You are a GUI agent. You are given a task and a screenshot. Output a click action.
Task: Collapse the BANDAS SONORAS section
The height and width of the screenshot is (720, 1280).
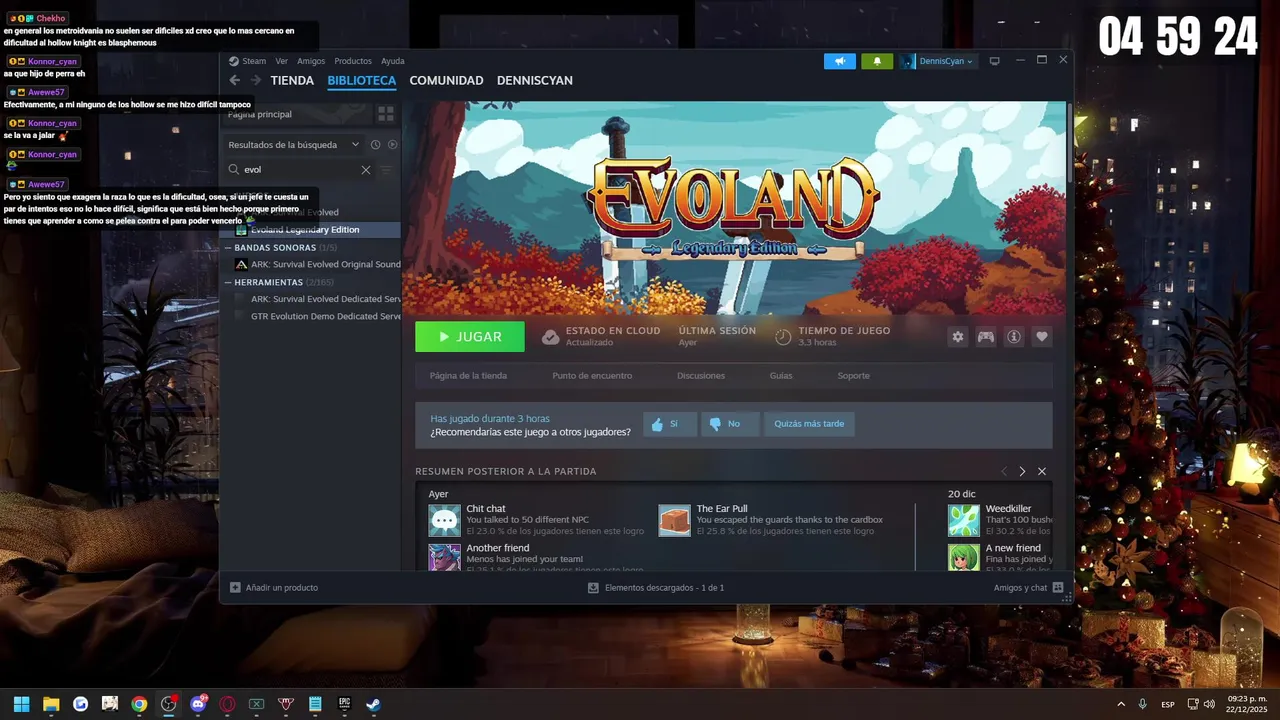[x=229, y=247]
